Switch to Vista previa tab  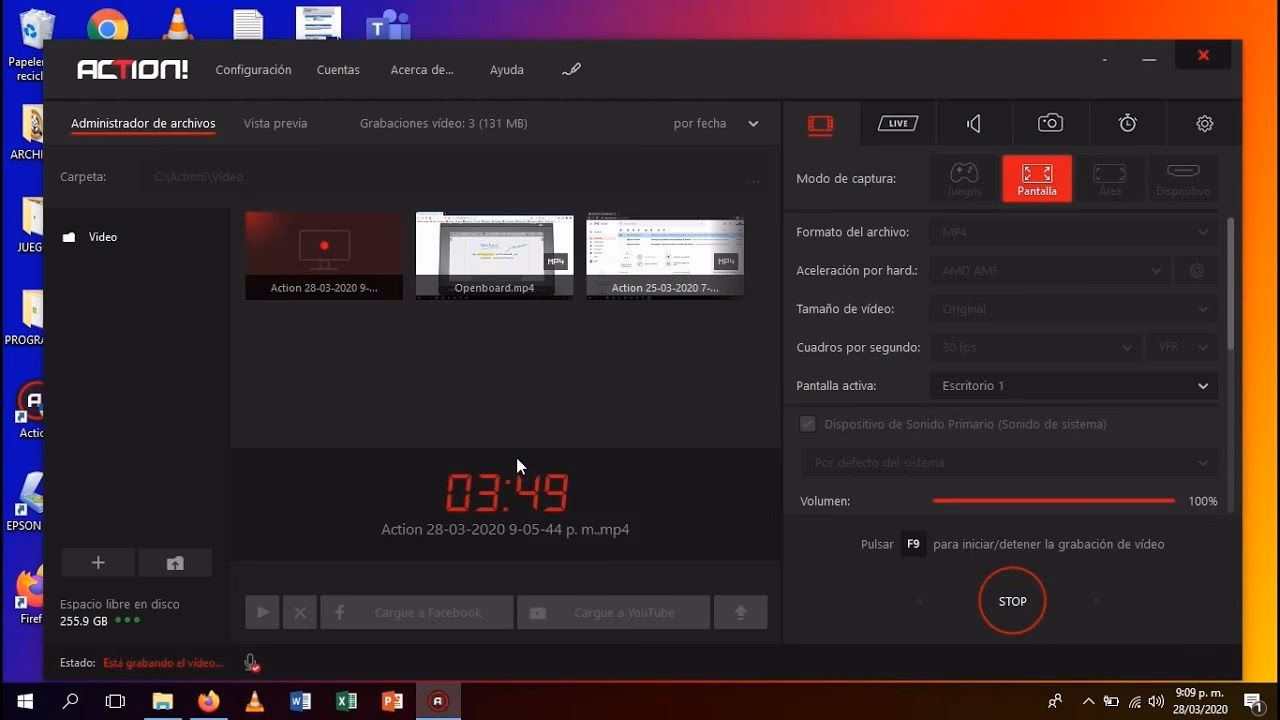(275, 124)
